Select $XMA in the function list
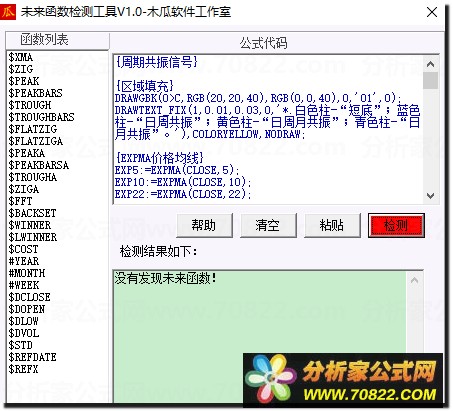The height and width of the screenshot is (411, 453). coord(21,57)
